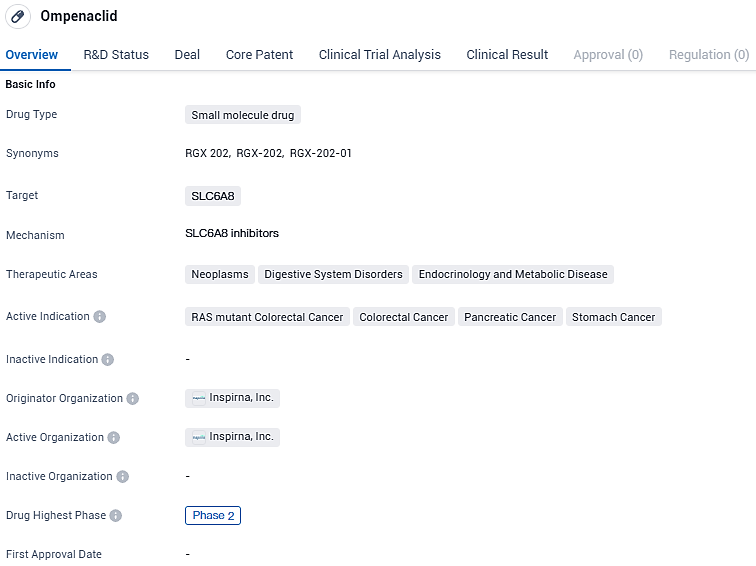This screenshot has width=756, height=566.
Task: Open the Deal tab
Action: coord(187,55)
